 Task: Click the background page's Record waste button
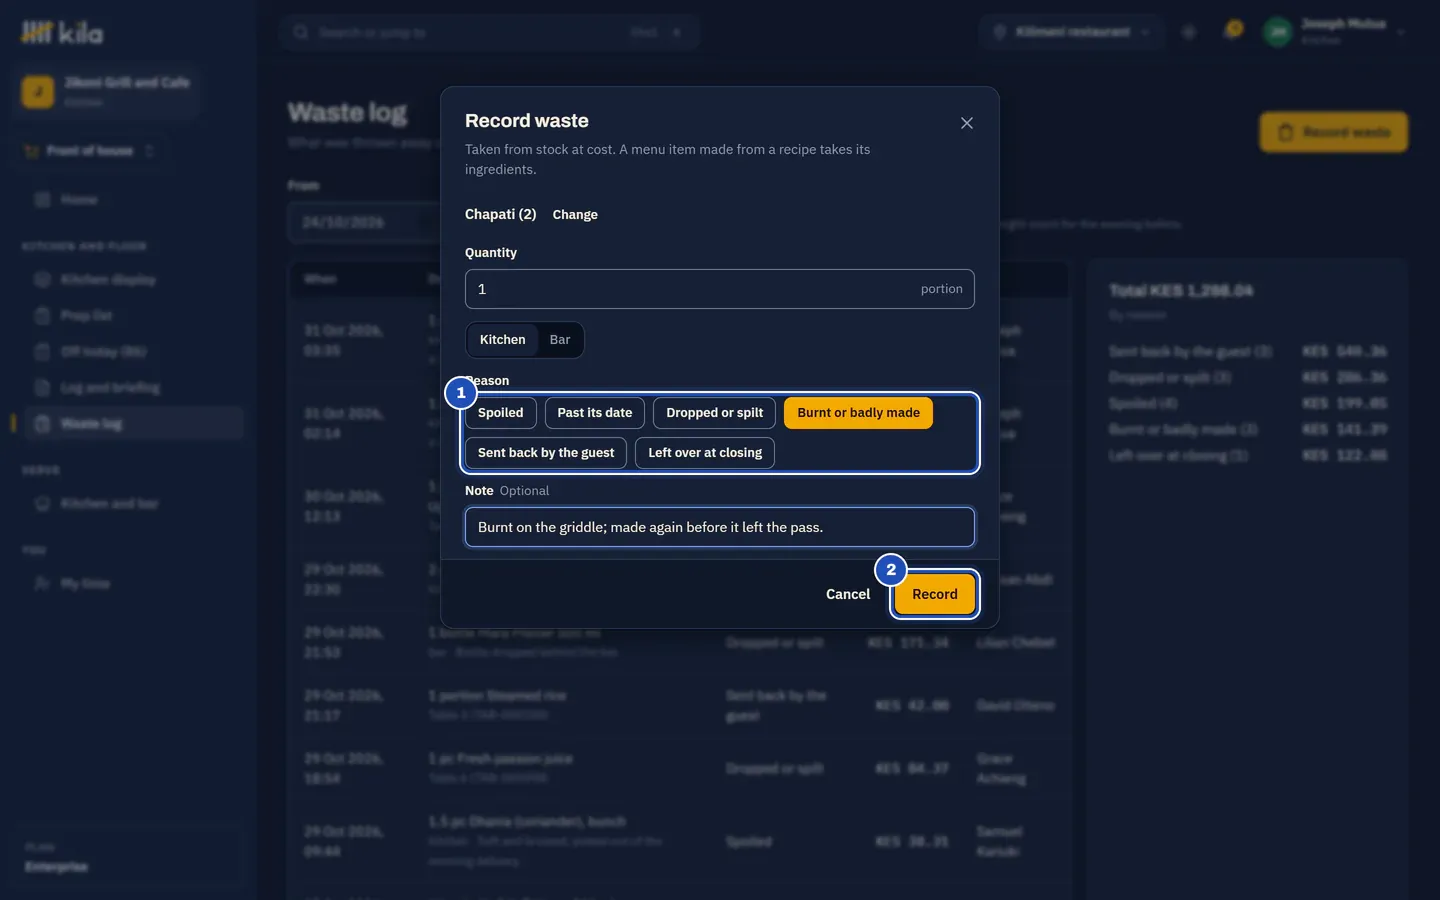(x=1333, y=132)
